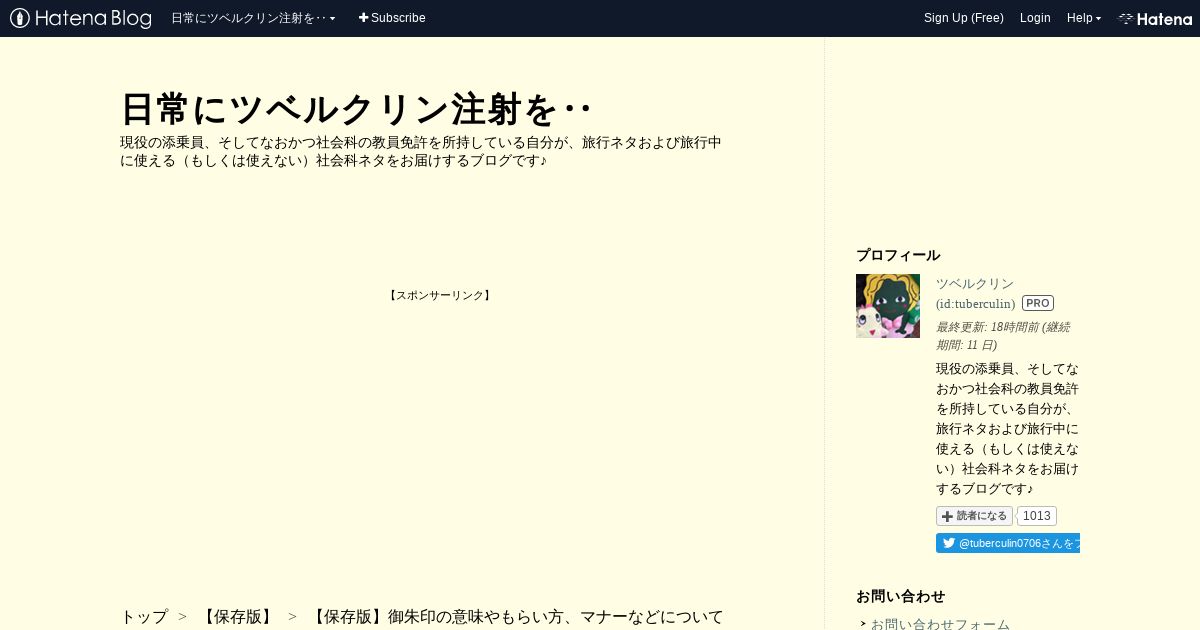Open the profile avatar image
The image size is (1200, 630).
click(888, 306)
